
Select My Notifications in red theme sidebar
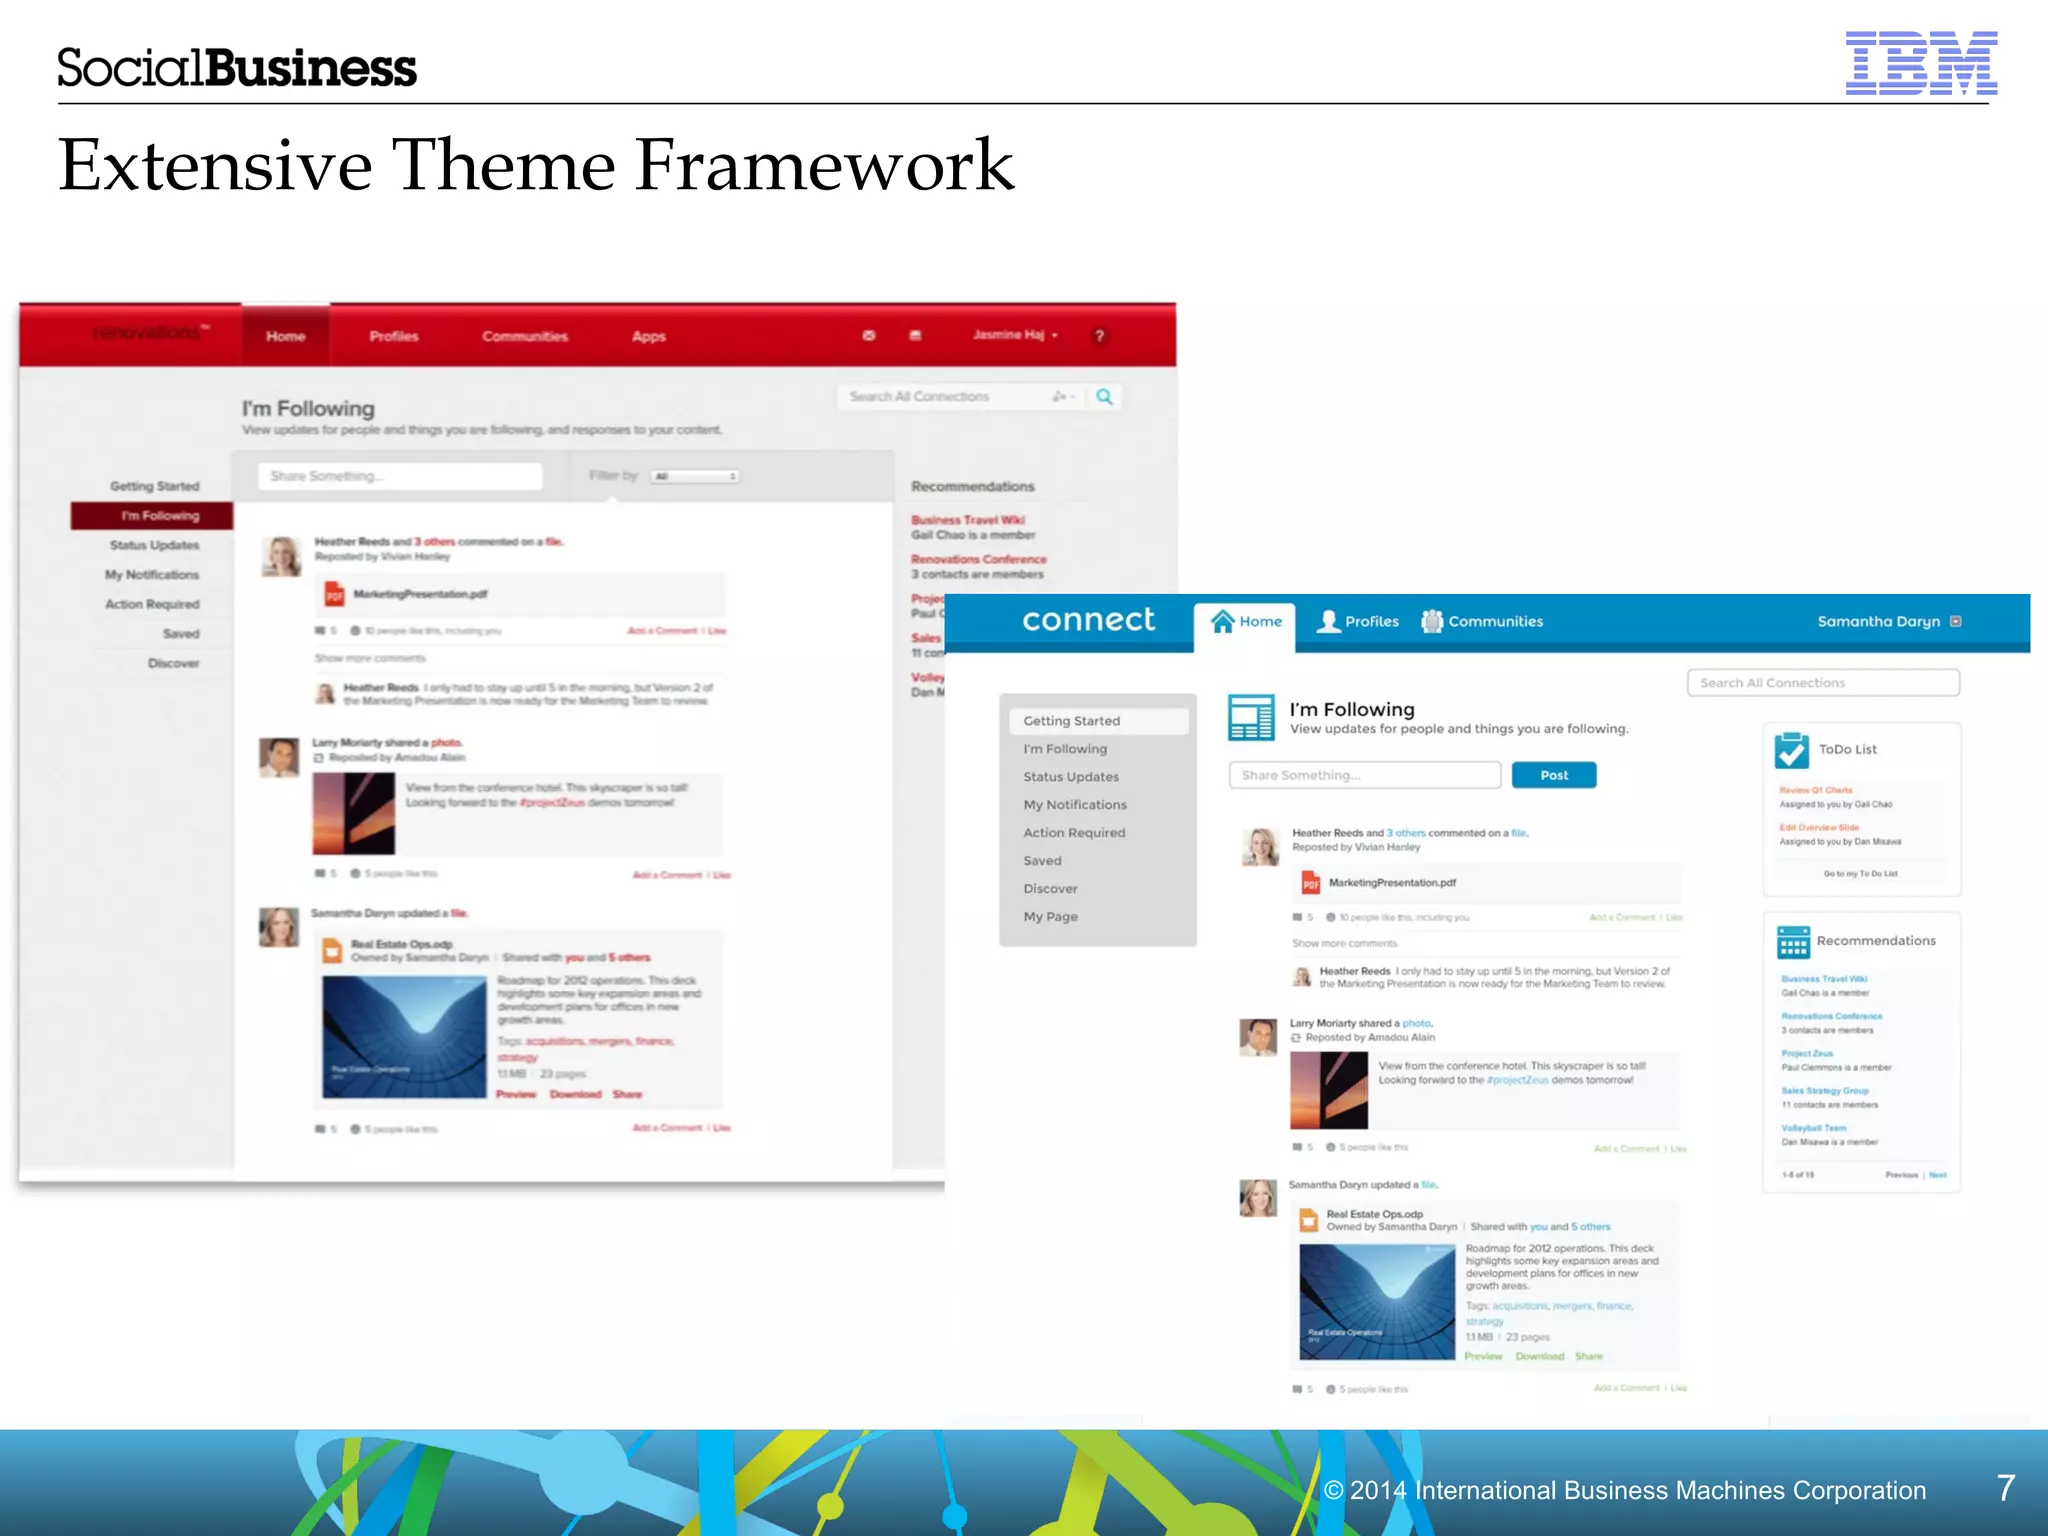point(152,575)
